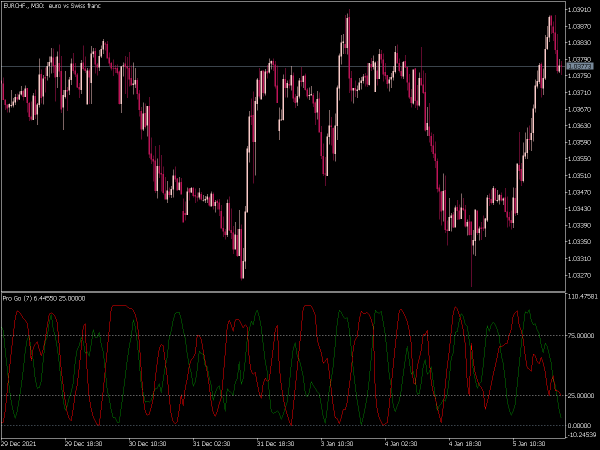Screen dimensions: 600x450
Task: Click indicator level label 75.00000
Action: (x=581, y=336)
